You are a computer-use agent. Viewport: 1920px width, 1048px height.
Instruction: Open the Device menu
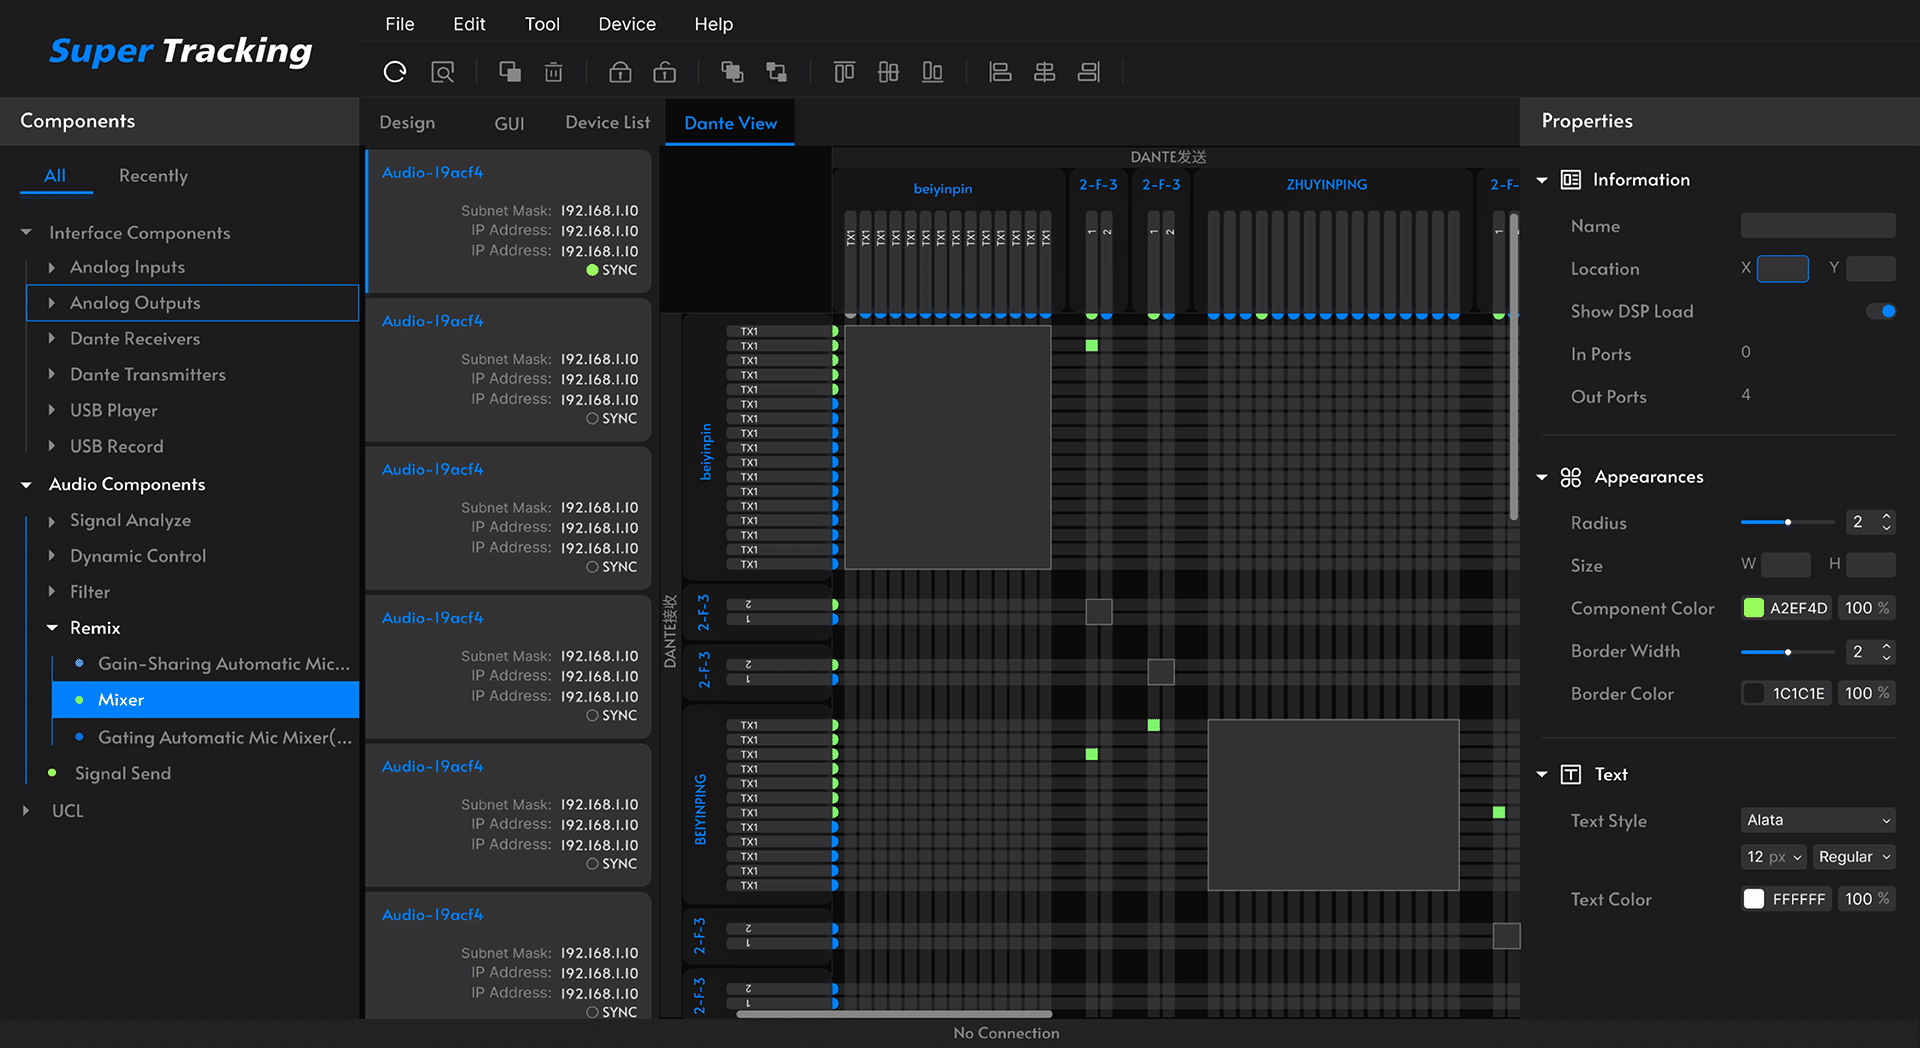(x=627, y=24)
